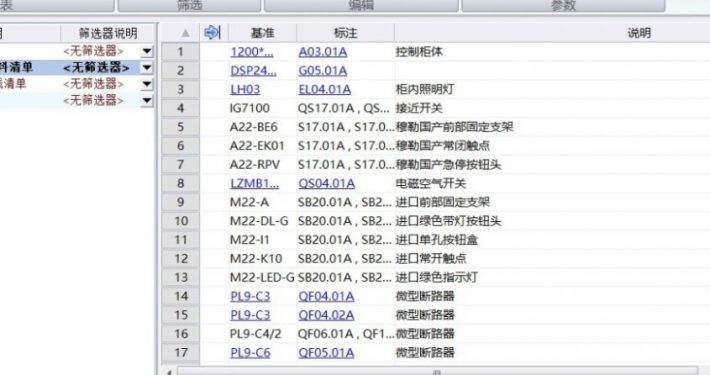
Task: Open the LZMB1... reference link
Action: [x=254, y=183]
